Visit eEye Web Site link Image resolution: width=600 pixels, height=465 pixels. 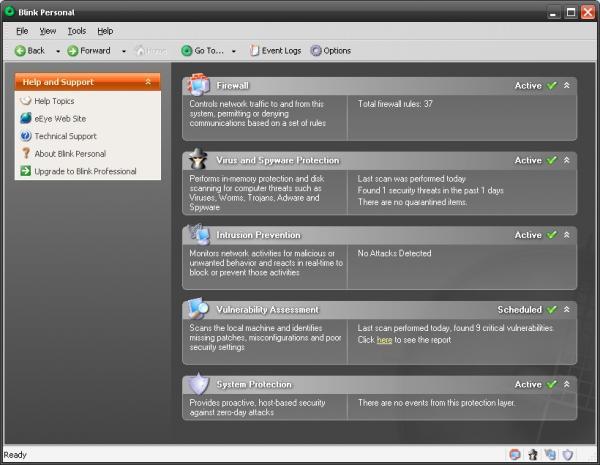60,119
